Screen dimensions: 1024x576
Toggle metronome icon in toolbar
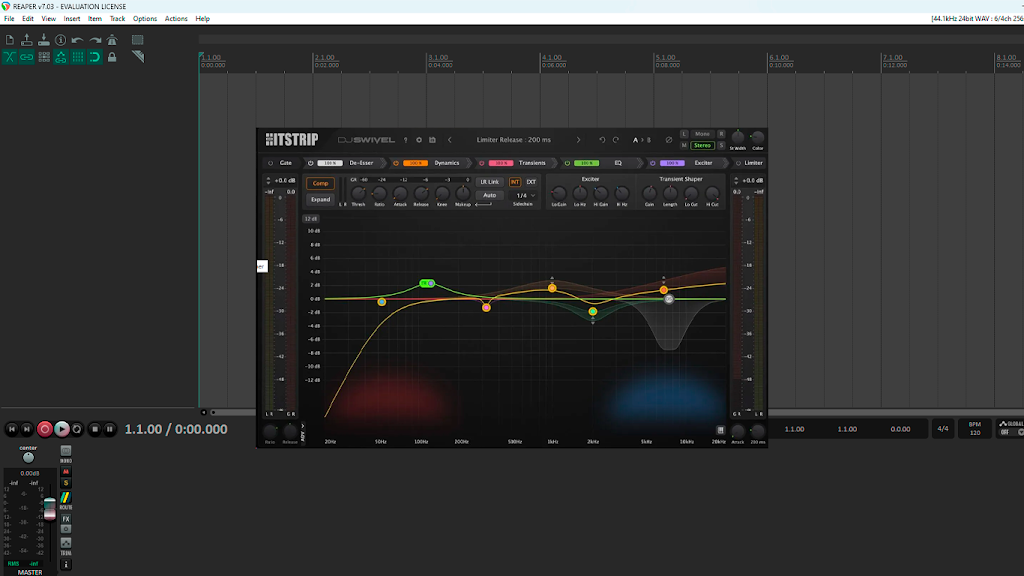pyautogui.click(x=112, y=40)
